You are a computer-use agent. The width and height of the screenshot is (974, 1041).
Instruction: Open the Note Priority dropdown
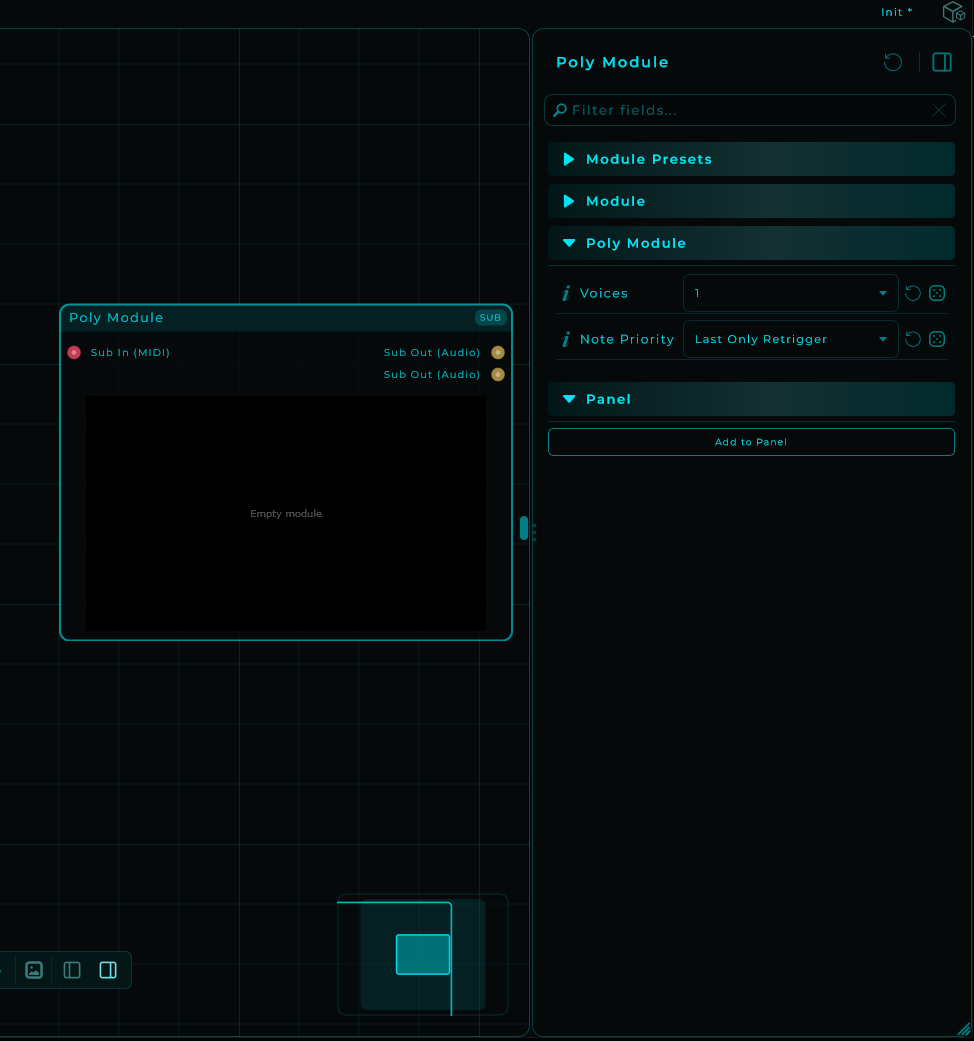coord(790,339)
